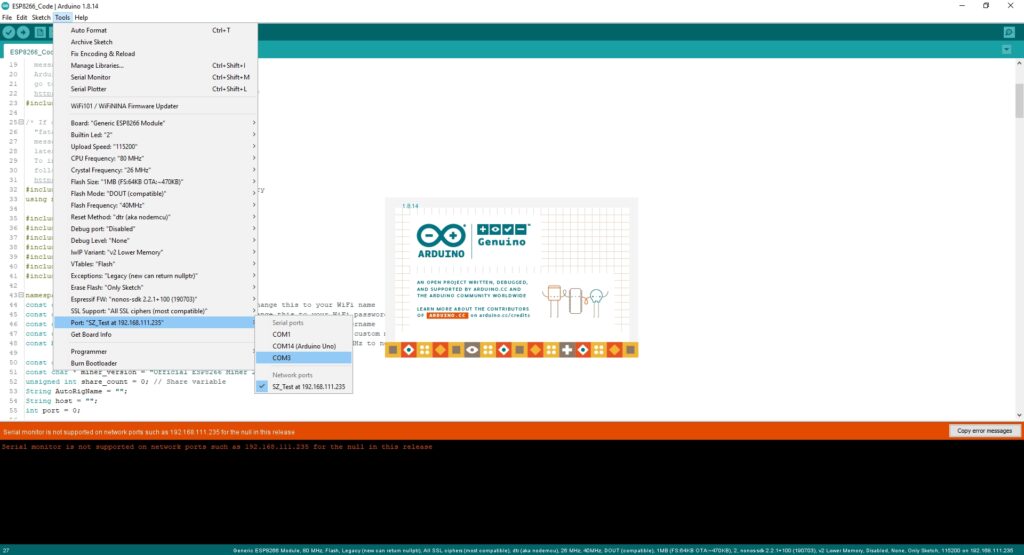
Task: Click the Upload arrow icon
Action: 24,32
